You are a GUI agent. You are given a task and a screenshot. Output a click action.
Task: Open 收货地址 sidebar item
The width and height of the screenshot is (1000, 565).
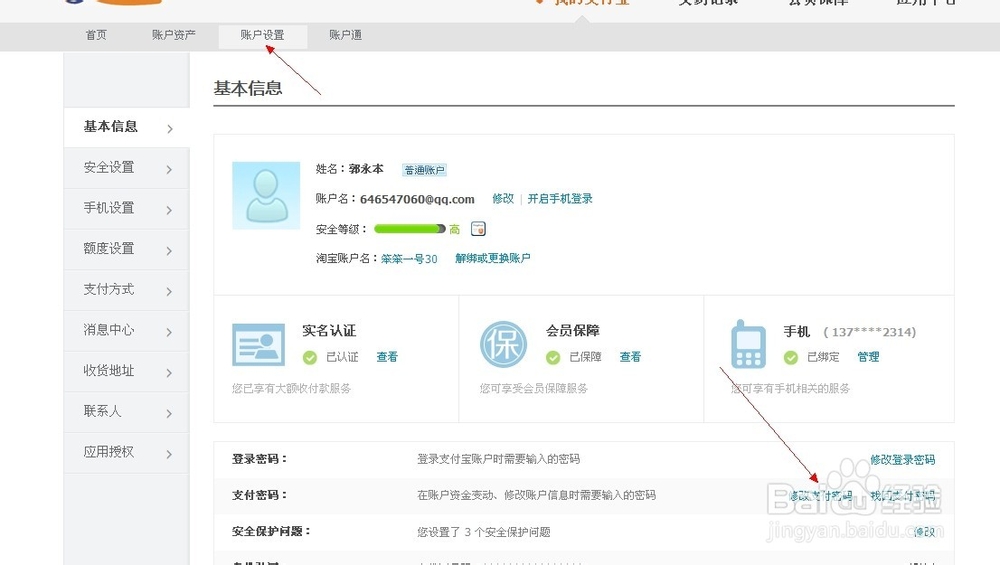click(126, 371)
